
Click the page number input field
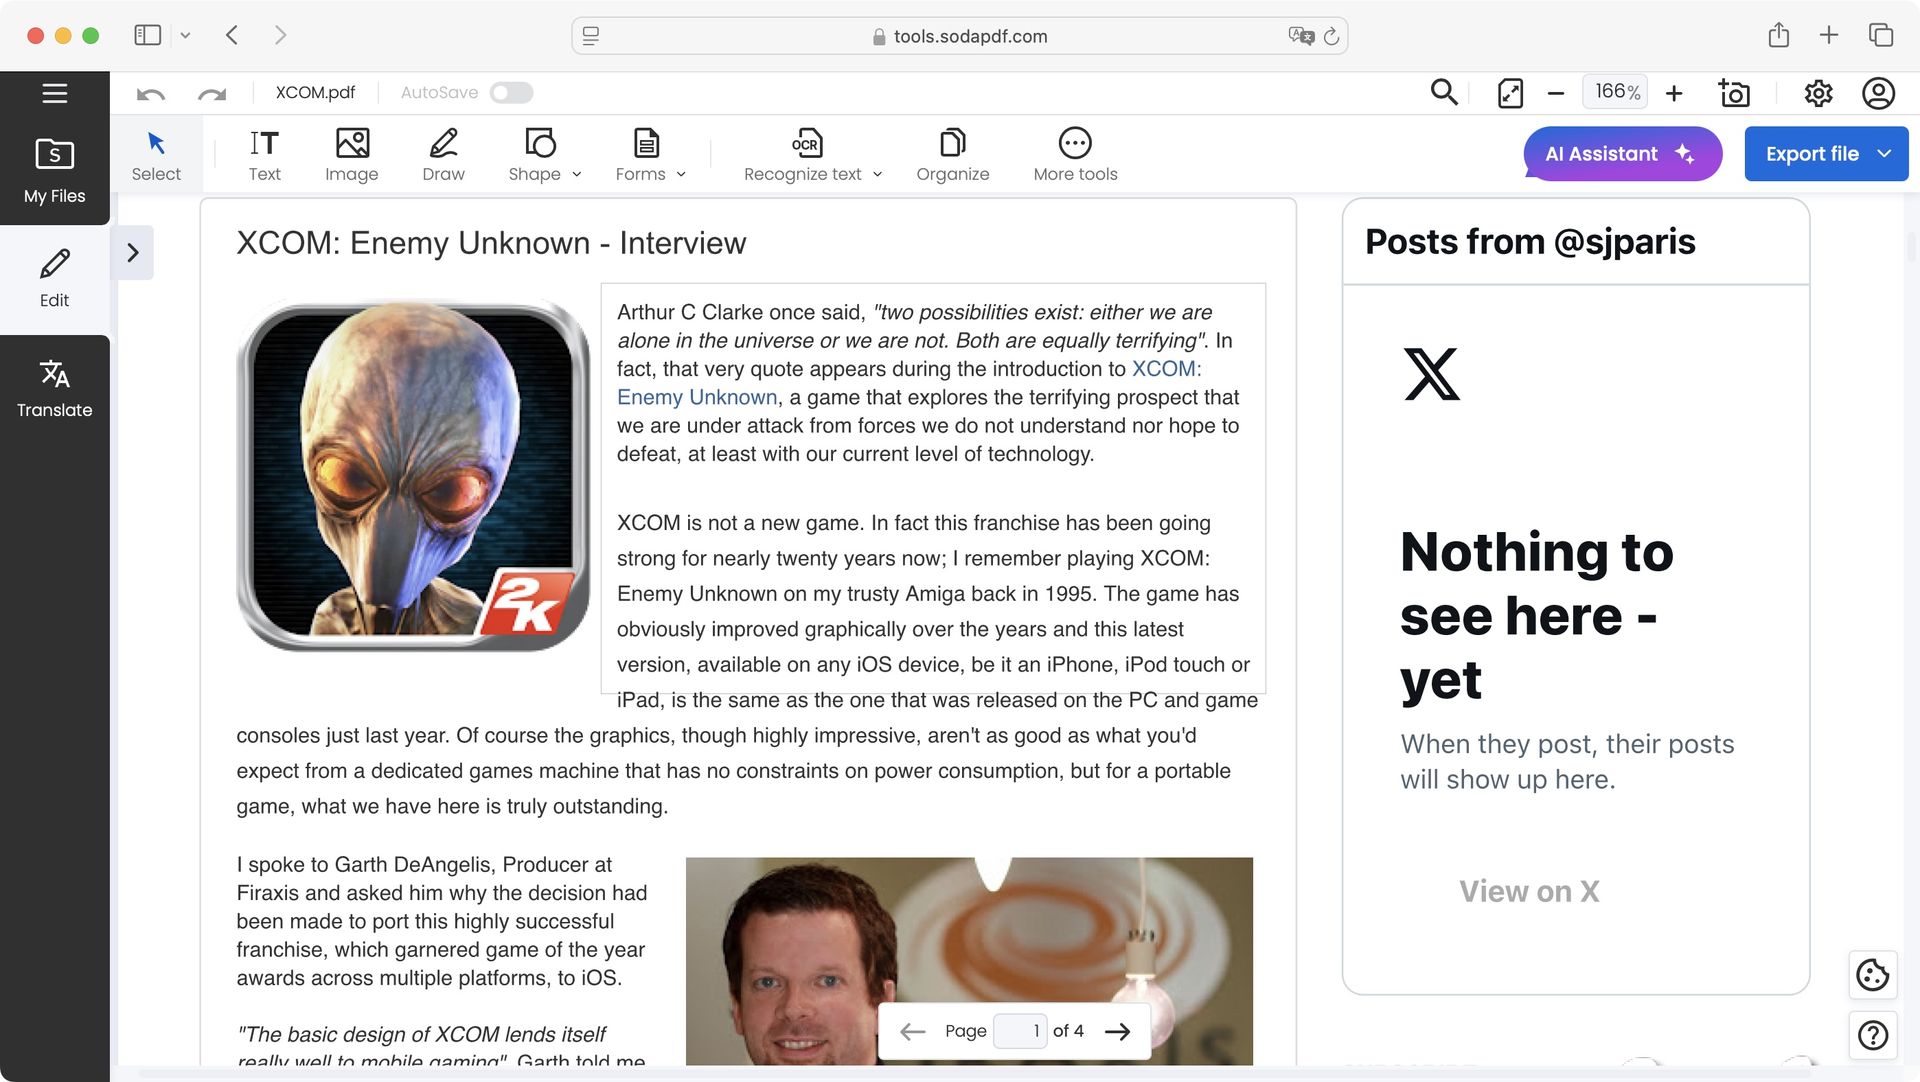pos(1020,1030)
